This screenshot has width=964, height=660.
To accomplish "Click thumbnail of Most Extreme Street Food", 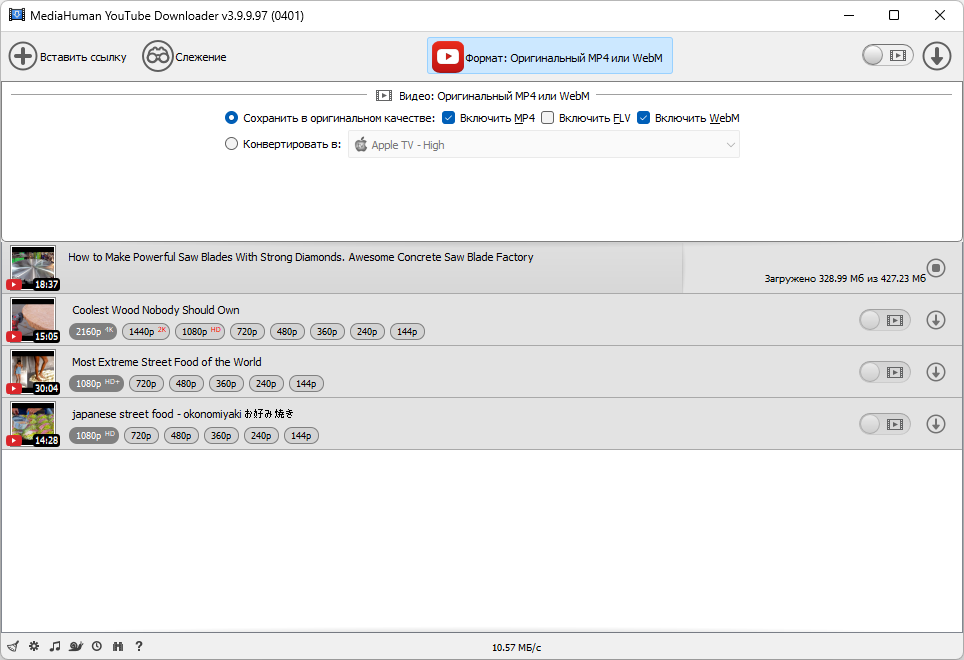I will point(33,372).
